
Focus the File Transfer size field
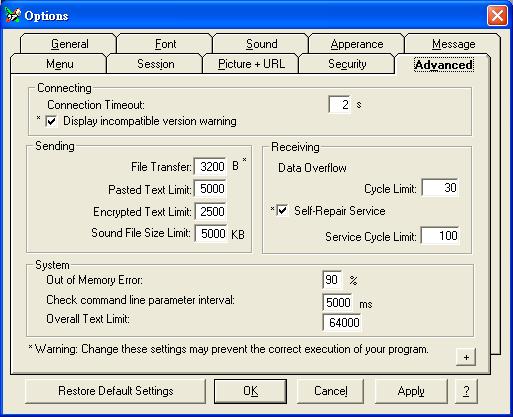click(x=210, y=166)
